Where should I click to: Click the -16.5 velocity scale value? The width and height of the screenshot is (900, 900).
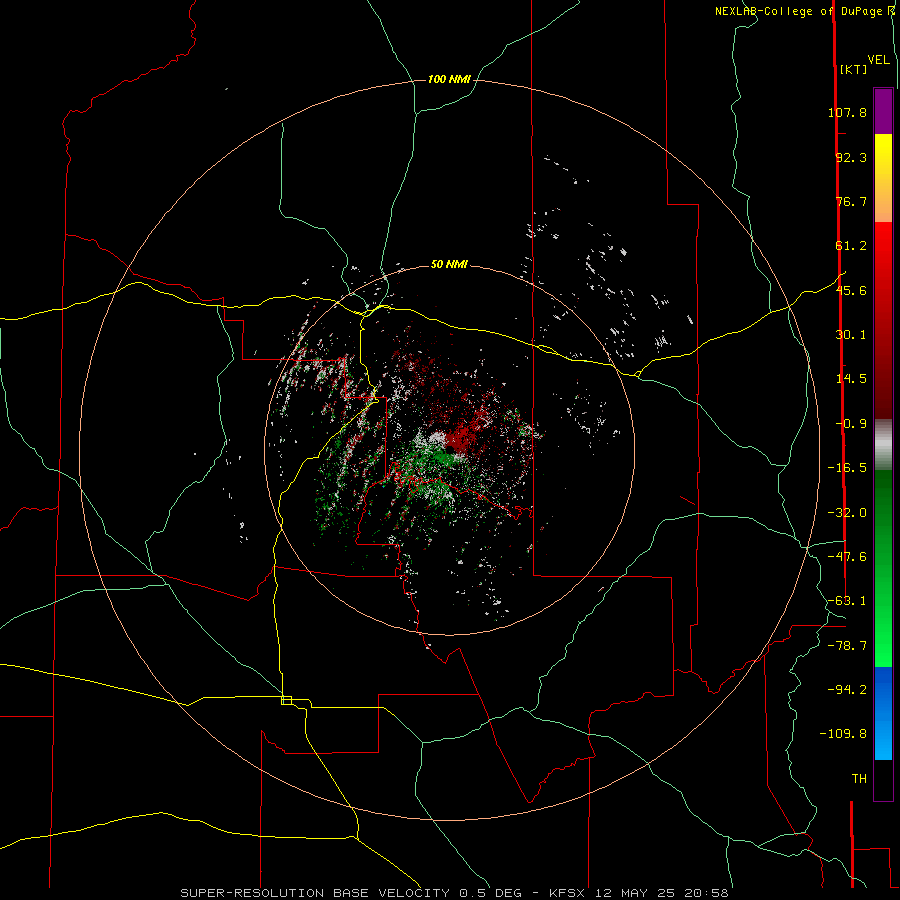(x=847, y=468)
